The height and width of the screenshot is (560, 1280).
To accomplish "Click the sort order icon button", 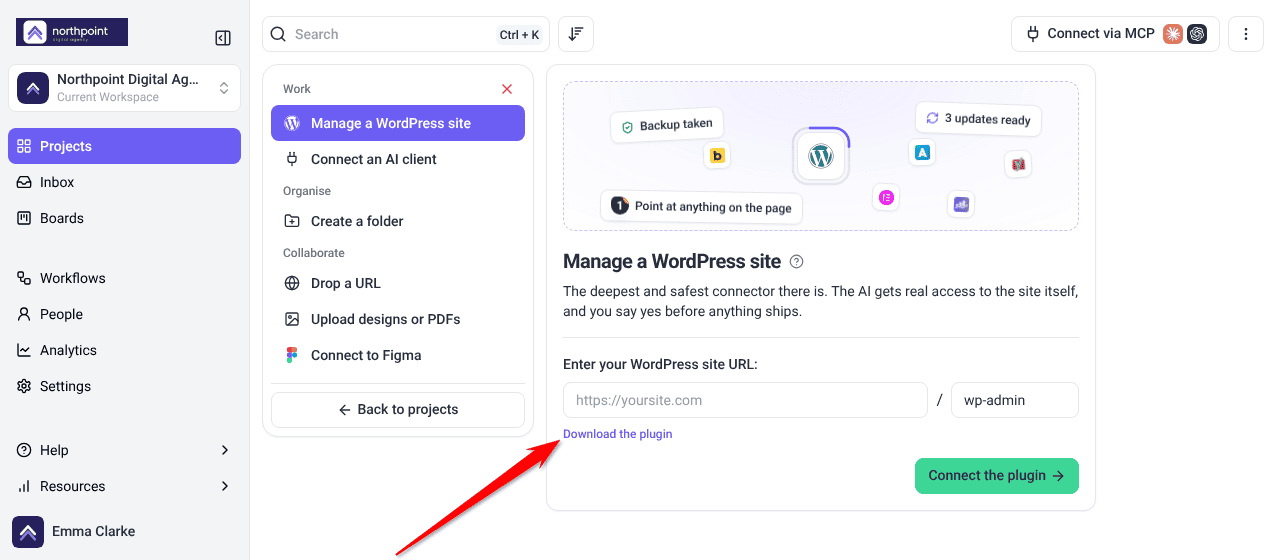I will (576, 34).
